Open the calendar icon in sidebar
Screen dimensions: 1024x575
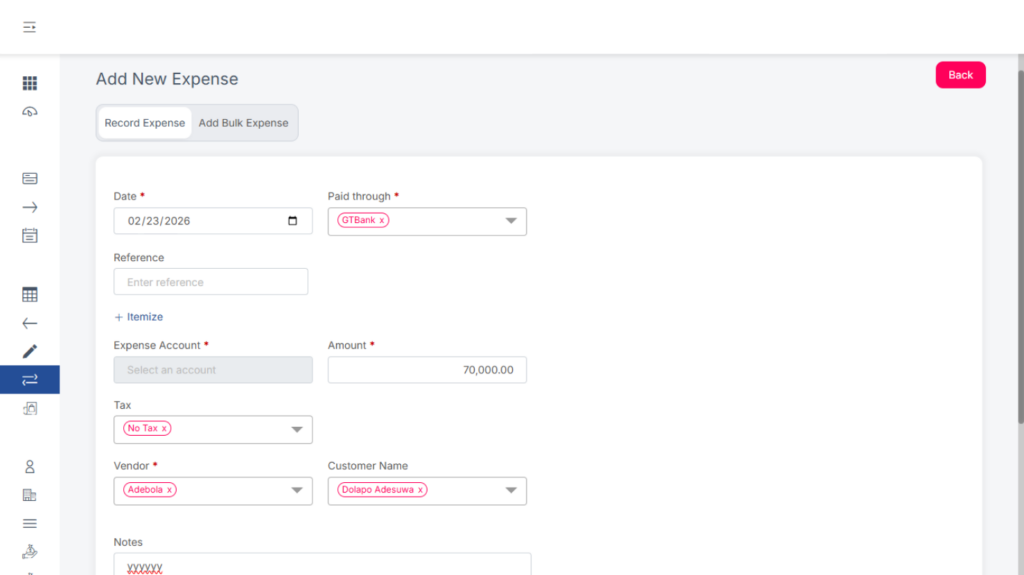click(30, 236)
